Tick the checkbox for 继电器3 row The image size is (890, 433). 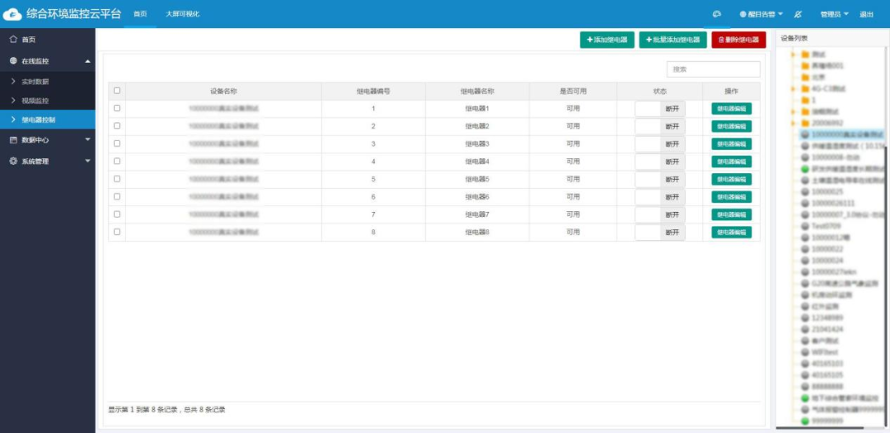point(117,143)
